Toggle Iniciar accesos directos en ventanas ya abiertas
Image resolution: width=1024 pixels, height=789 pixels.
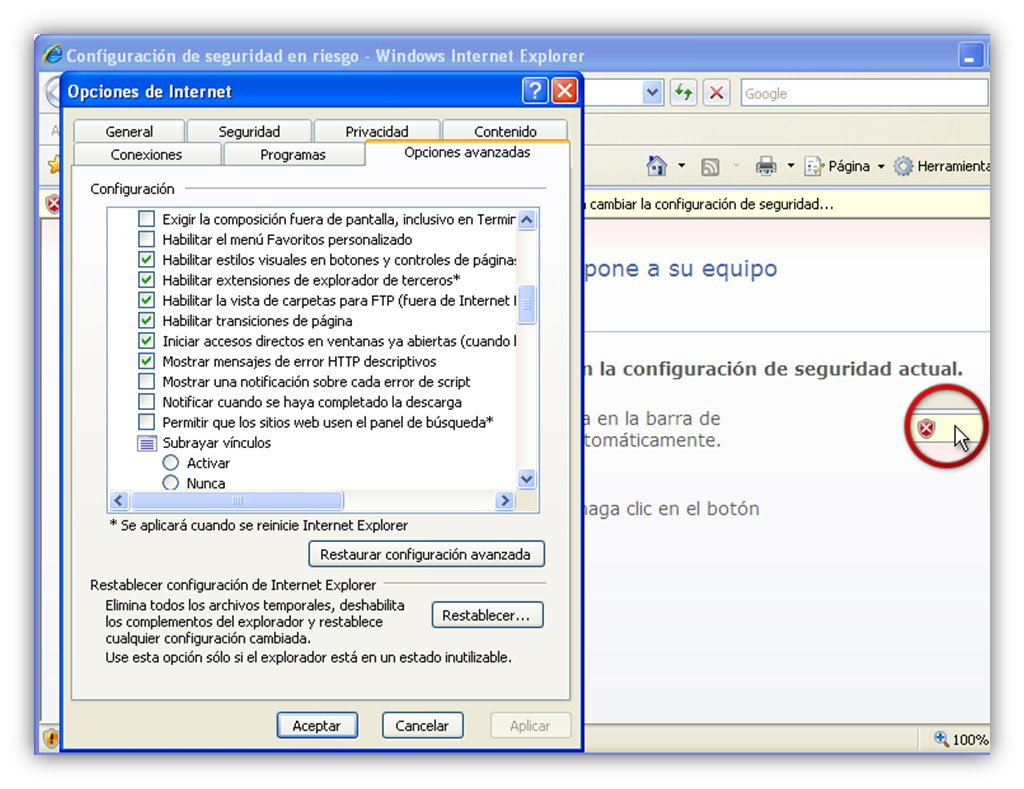(147, 340)
